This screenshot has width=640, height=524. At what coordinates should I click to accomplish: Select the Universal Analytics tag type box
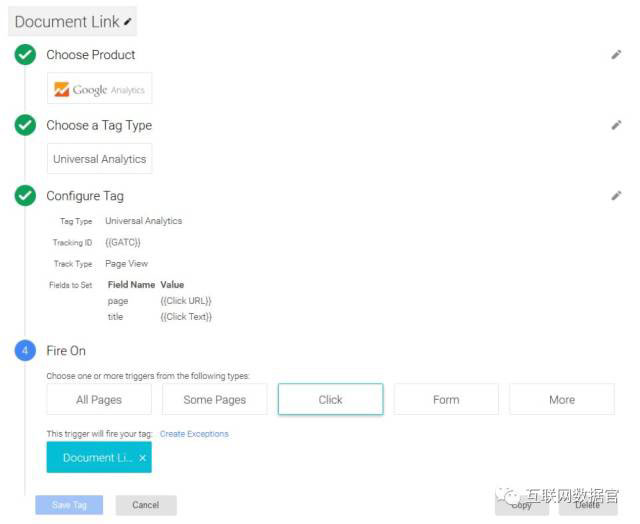[x=99, y=159]
